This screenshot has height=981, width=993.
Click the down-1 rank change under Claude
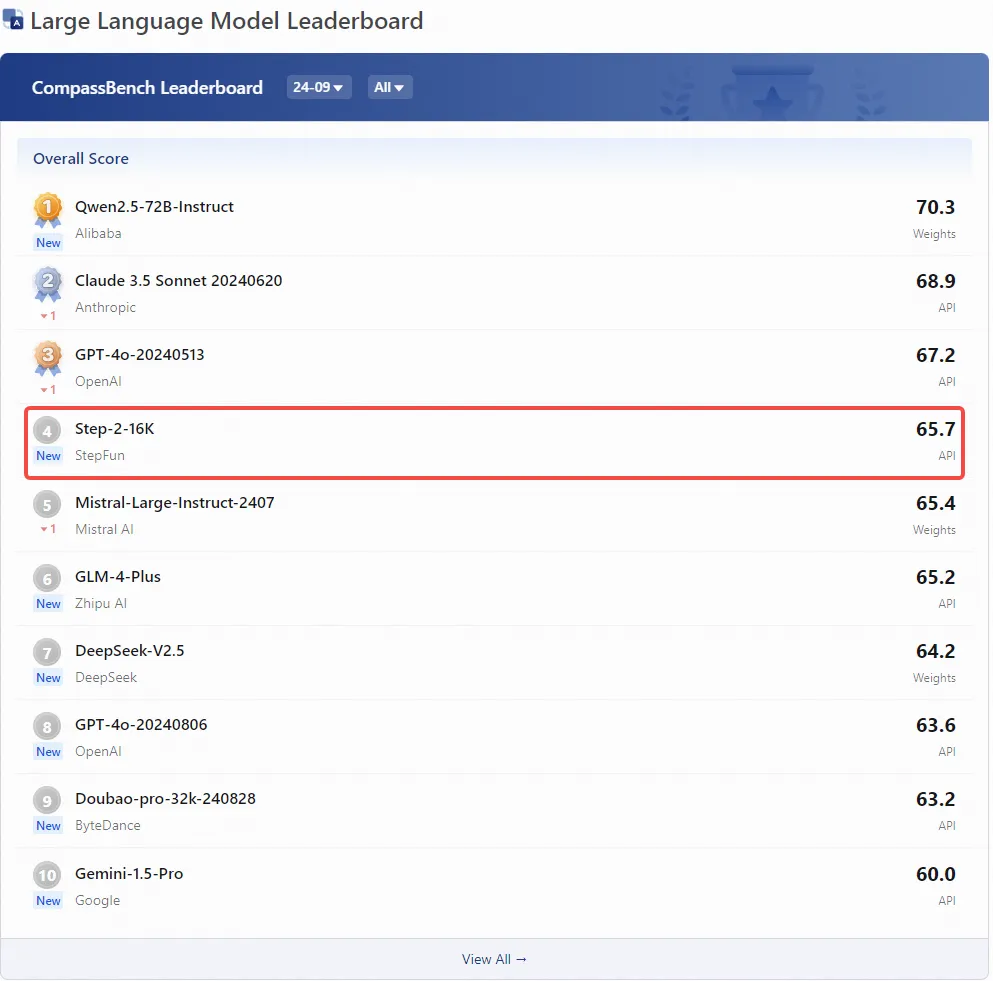point(48,315)
